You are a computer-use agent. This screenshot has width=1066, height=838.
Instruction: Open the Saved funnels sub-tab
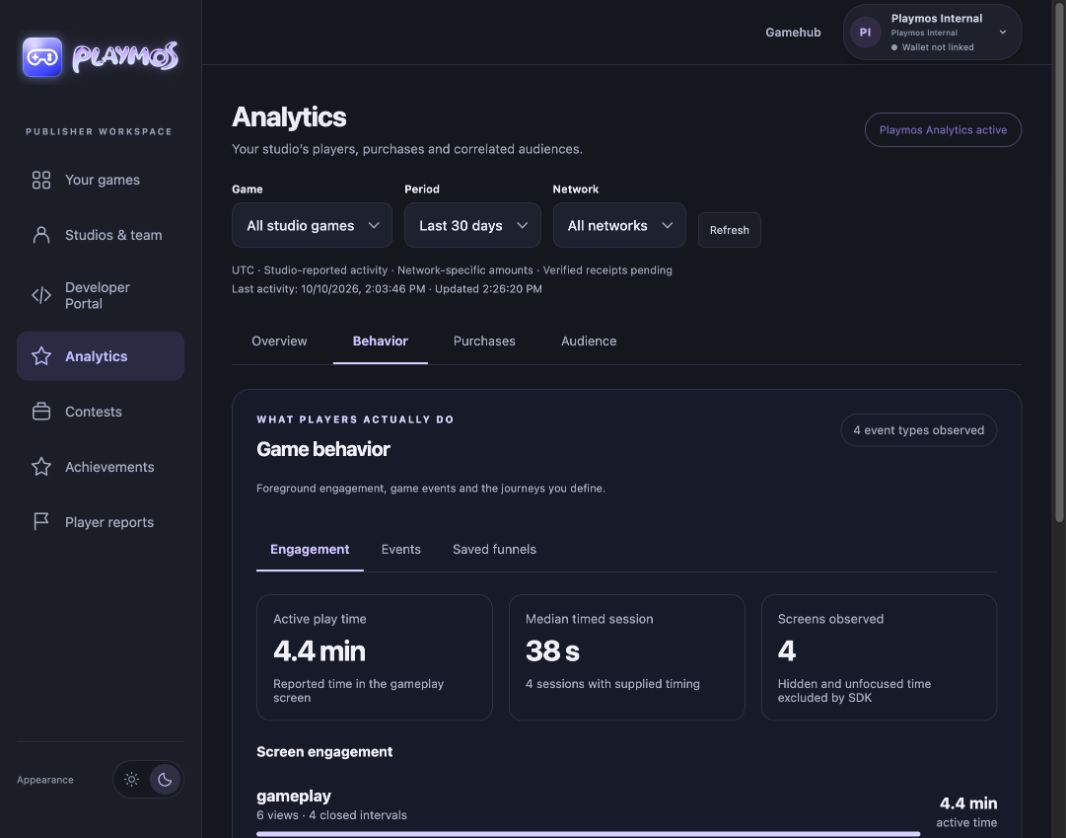pyautogui.click(x=494, y=549)
